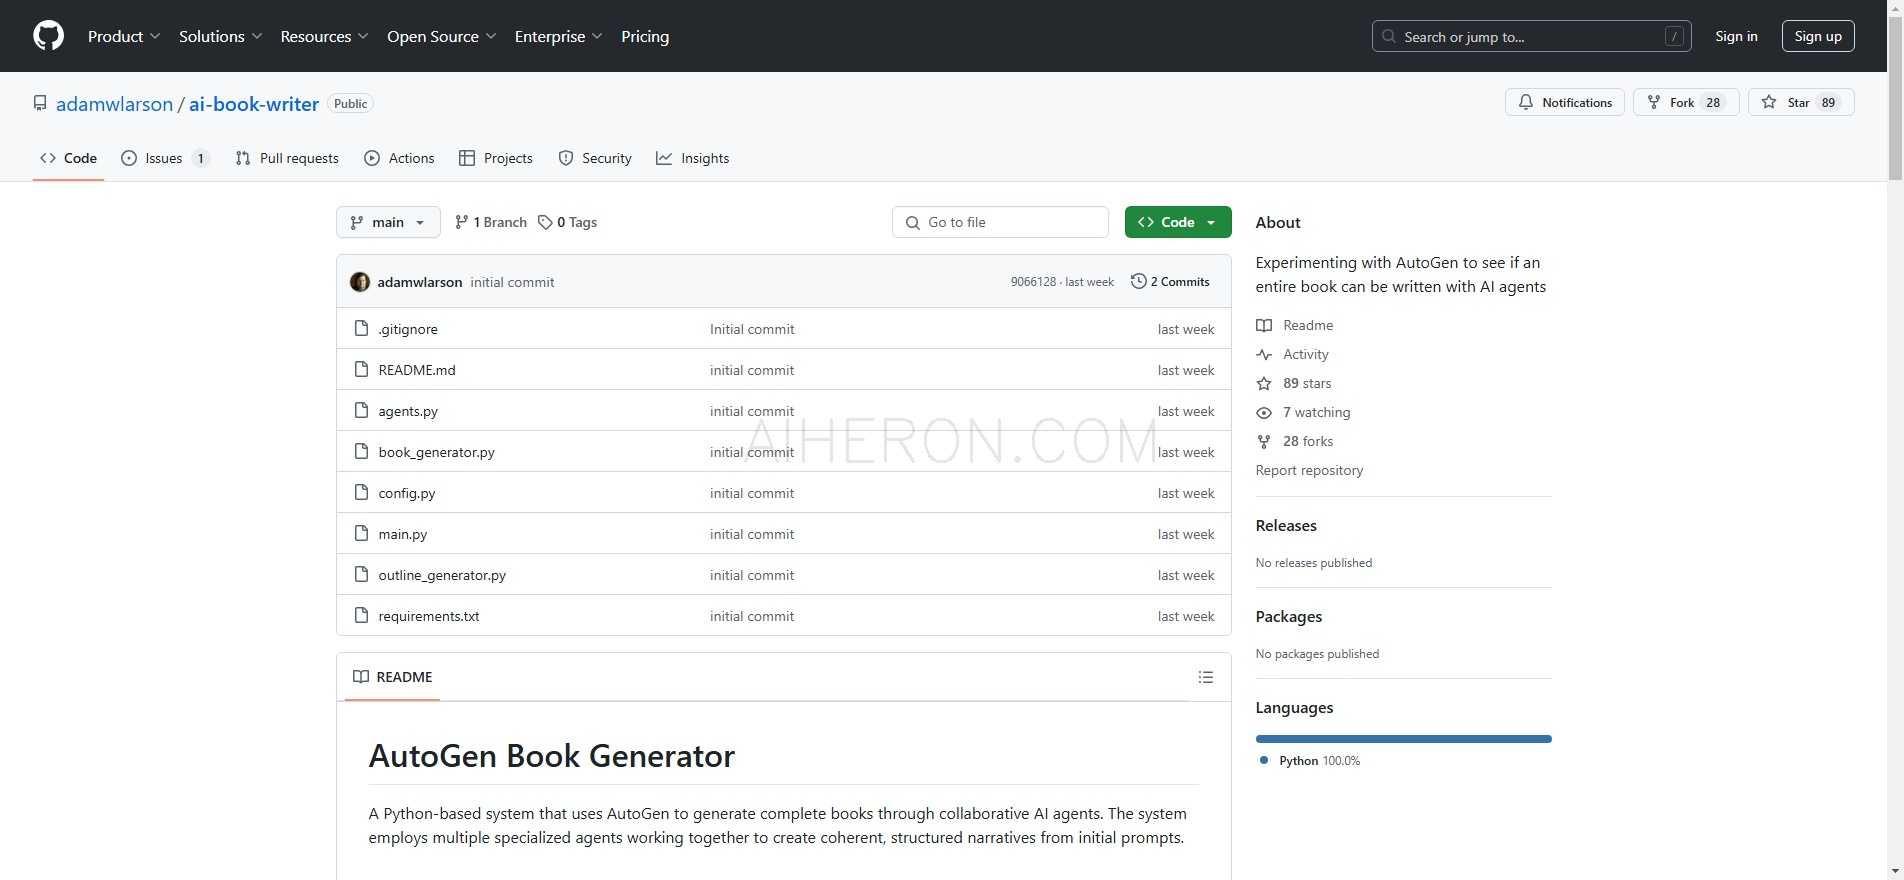Fork the repository
Viewport: 1904px width, 880px height.
click(x=1686, y=102)
